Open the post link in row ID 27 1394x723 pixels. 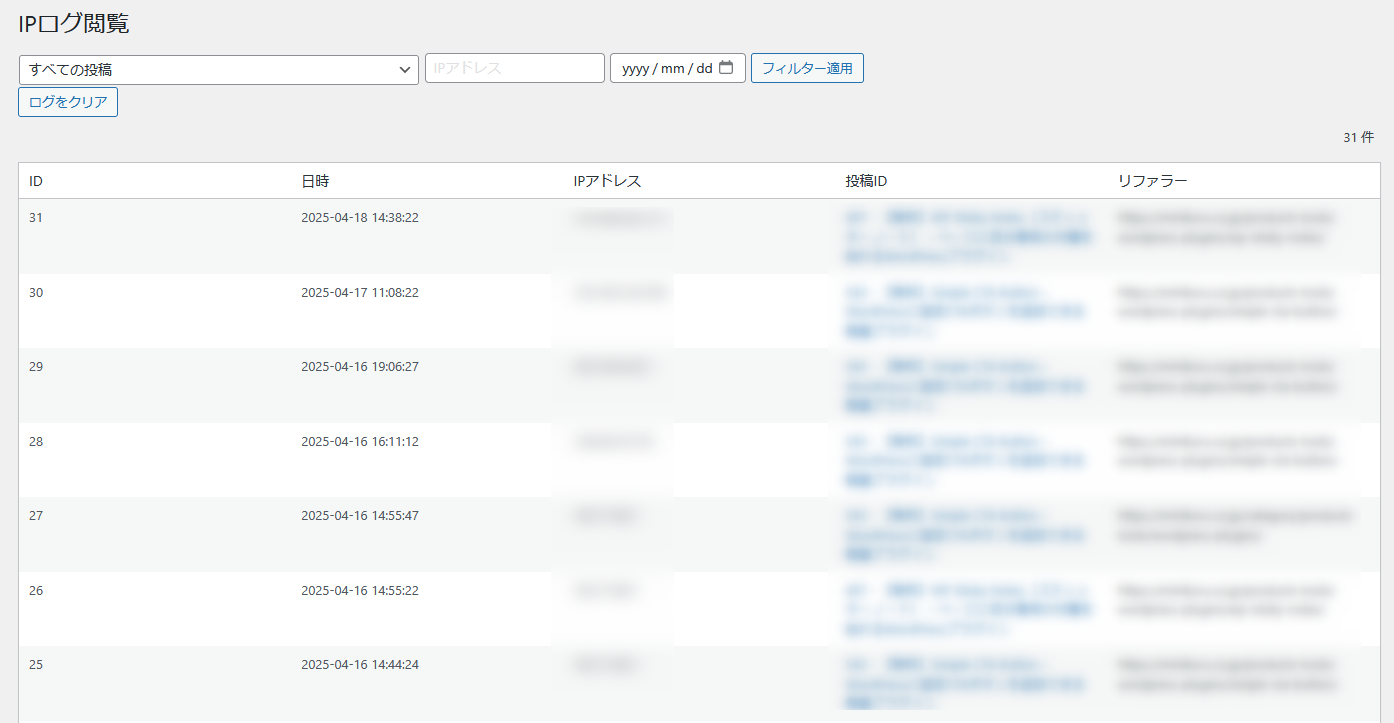965,534
